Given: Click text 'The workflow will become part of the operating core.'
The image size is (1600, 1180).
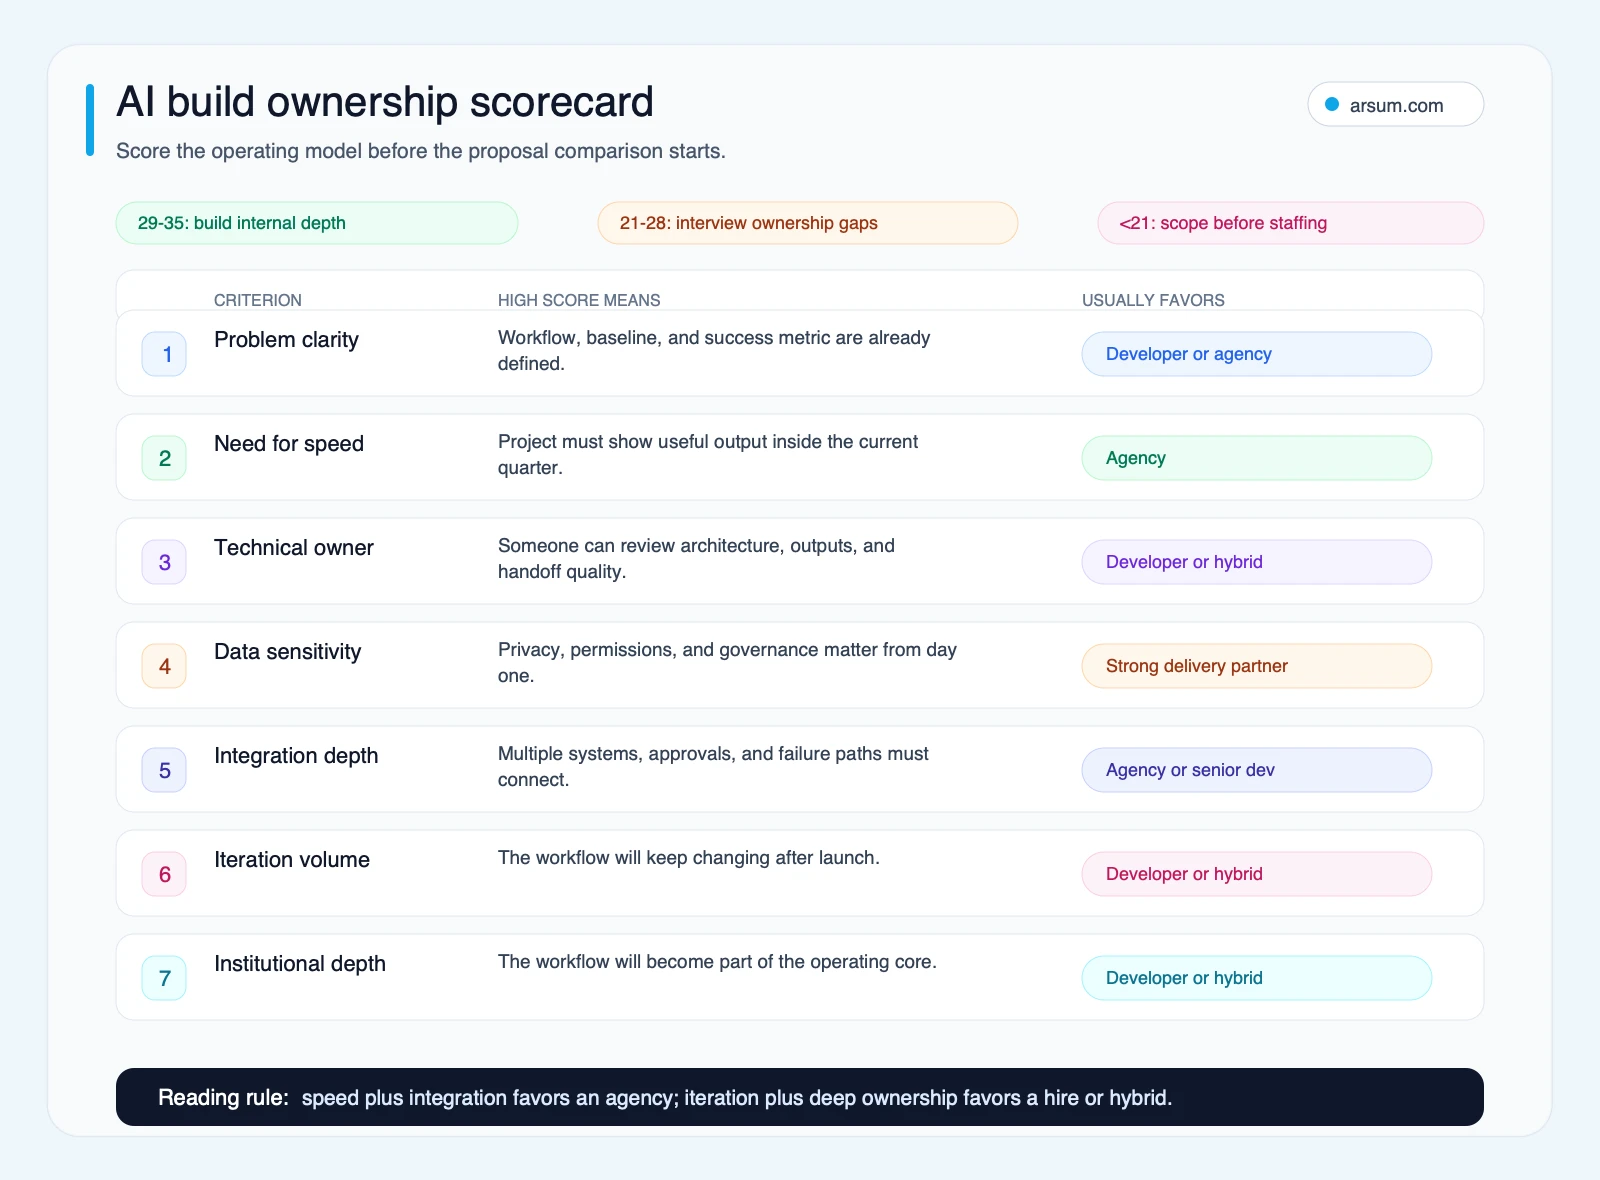Looking at the screenshot, I should click(x=717, y=962).
